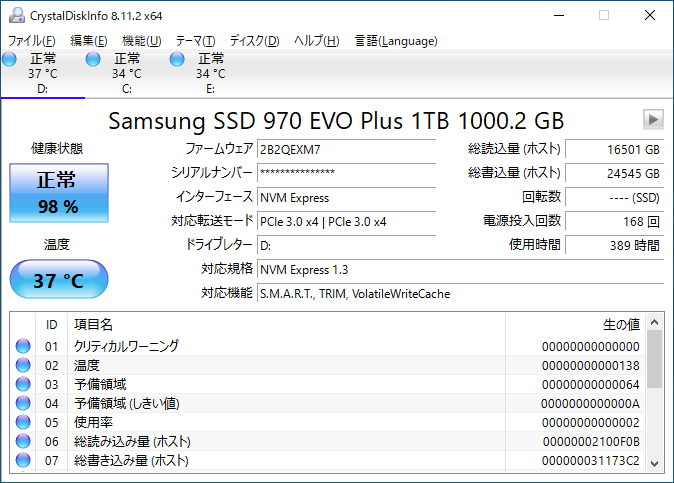Click the next disk arrow button

pyautogui.click(x=653, y=119)
